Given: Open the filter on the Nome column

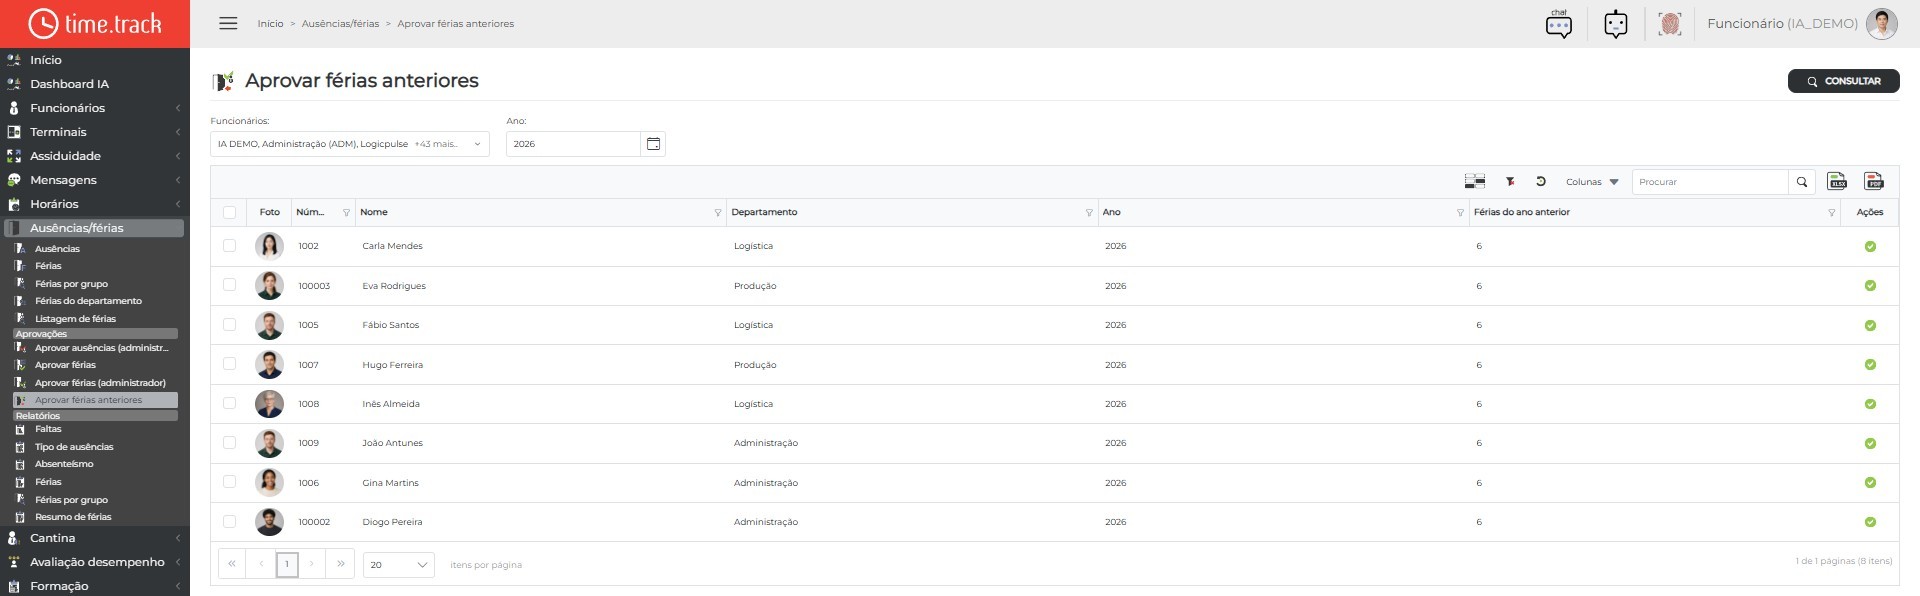Looking at the screenshot, I should click(x=718, y=213).
